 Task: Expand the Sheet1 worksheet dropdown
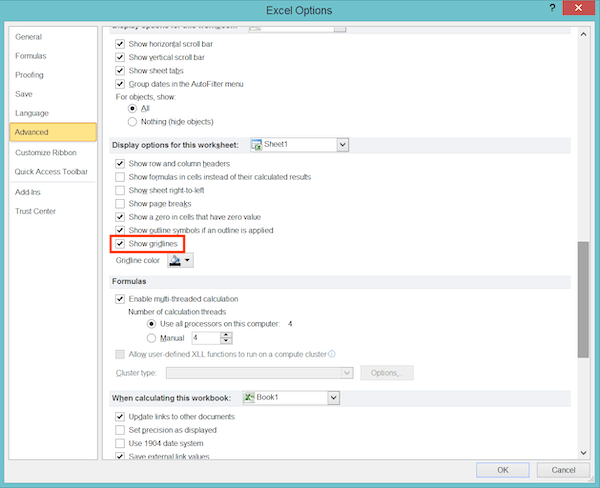pos(342,145)
